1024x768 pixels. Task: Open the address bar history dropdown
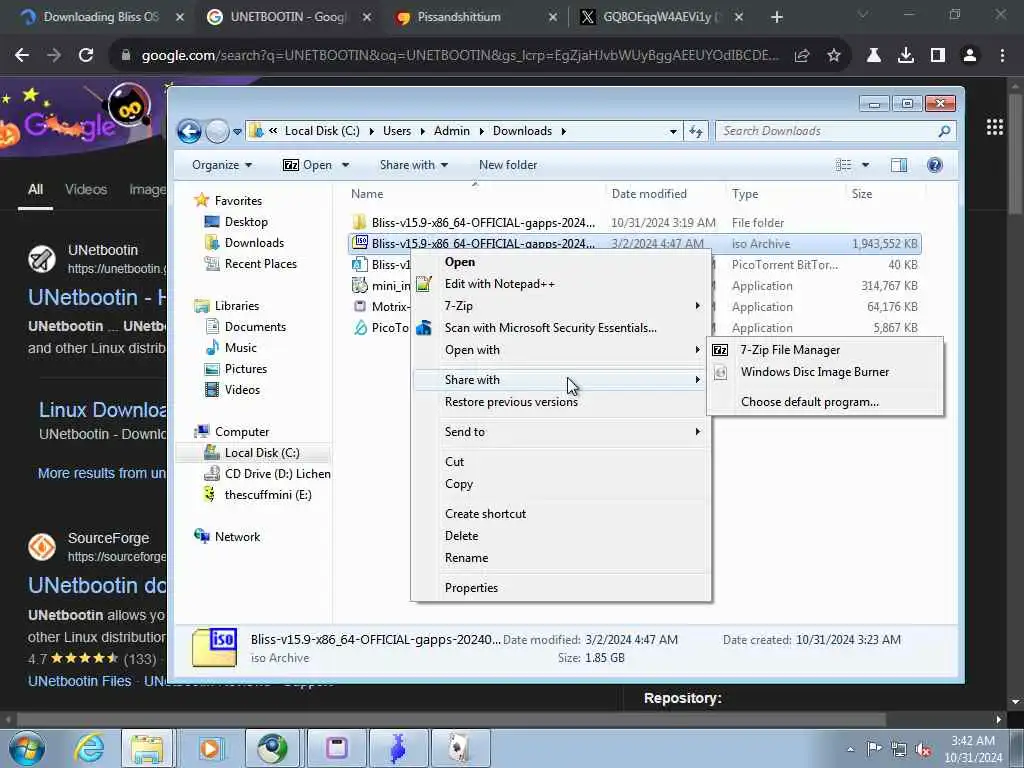(673, 131)
